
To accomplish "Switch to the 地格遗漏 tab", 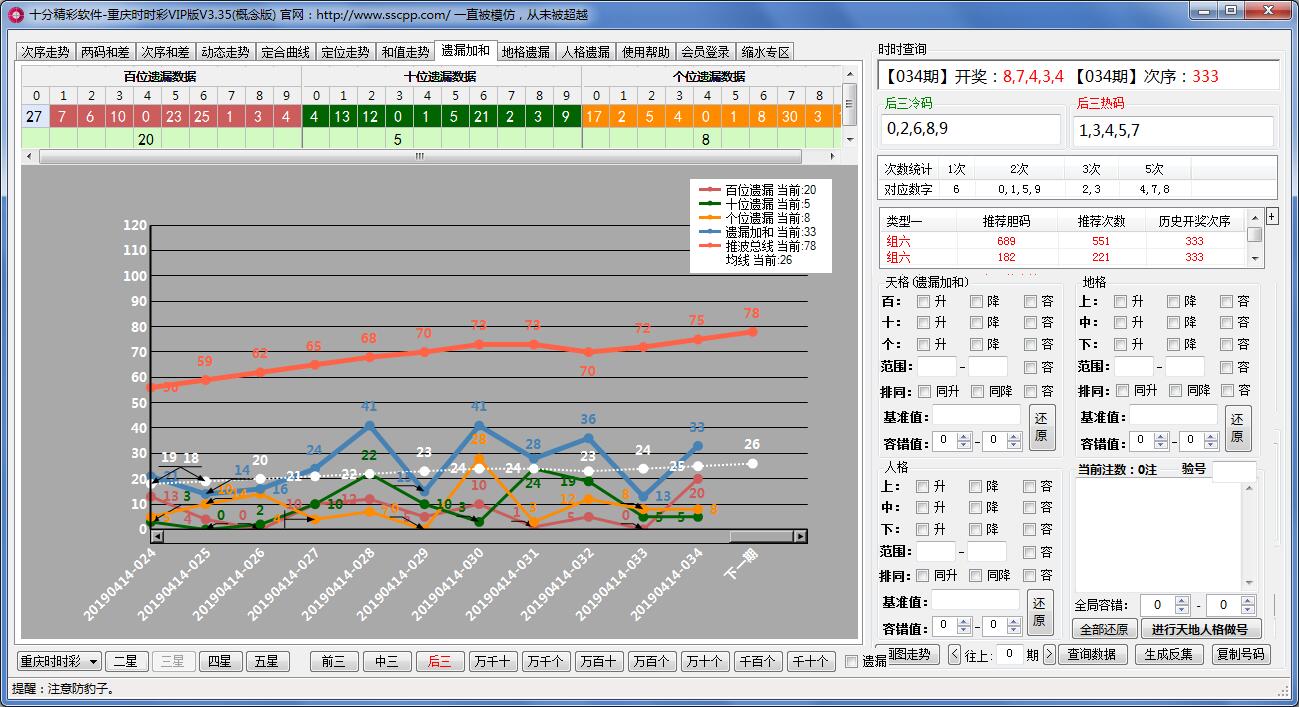I will [524, 50].
